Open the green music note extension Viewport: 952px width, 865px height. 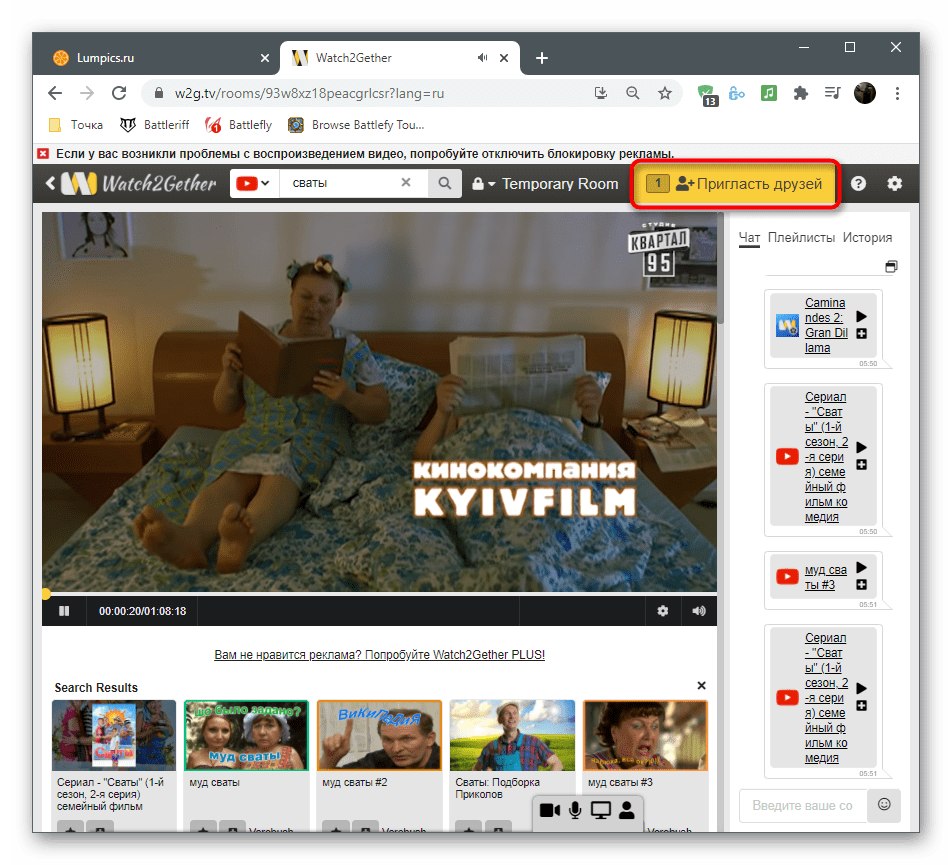(x=769, y=93)
